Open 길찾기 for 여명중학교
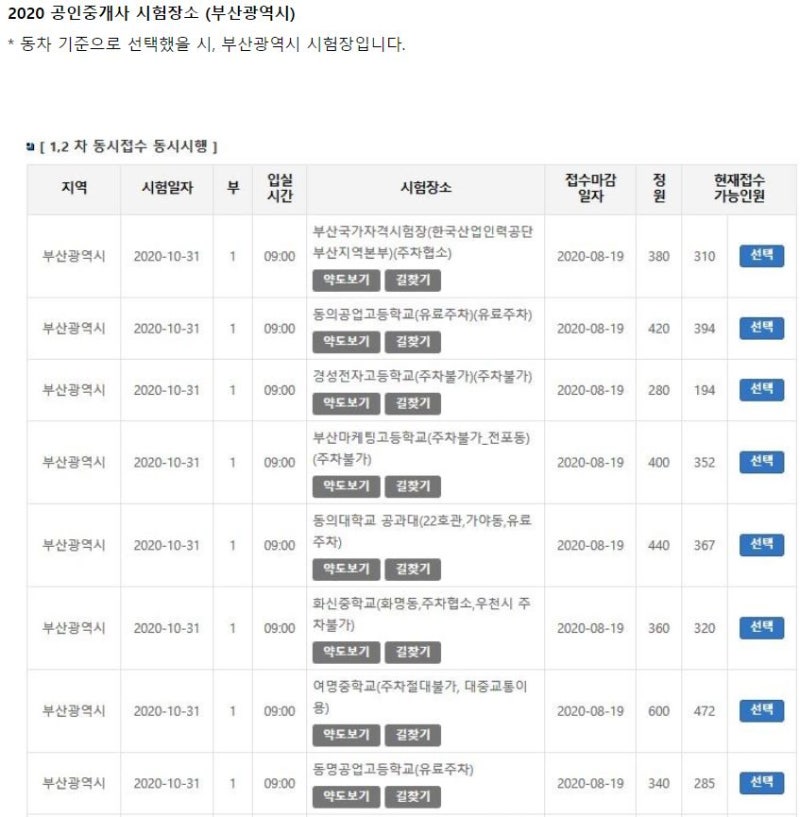 tap(413, 735)
